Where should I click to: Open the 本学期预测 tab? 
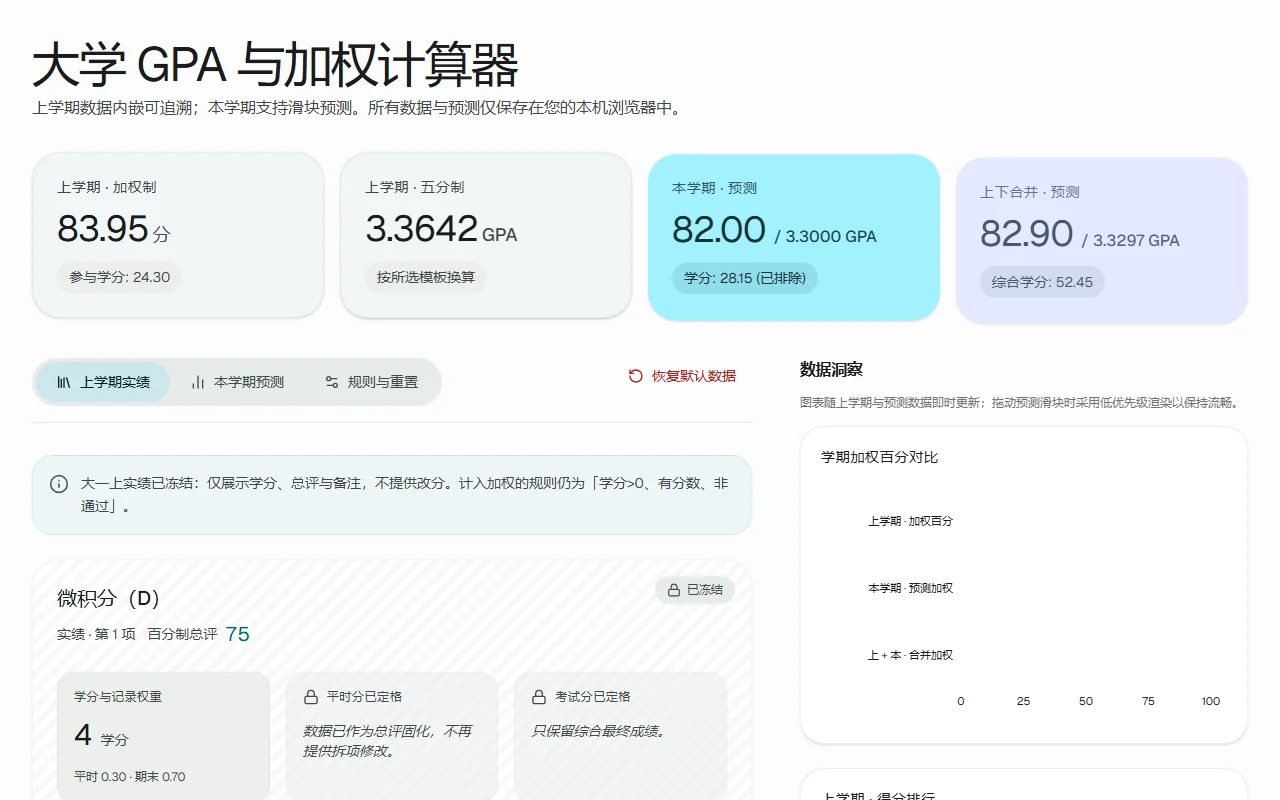click(x=237, y=382)
